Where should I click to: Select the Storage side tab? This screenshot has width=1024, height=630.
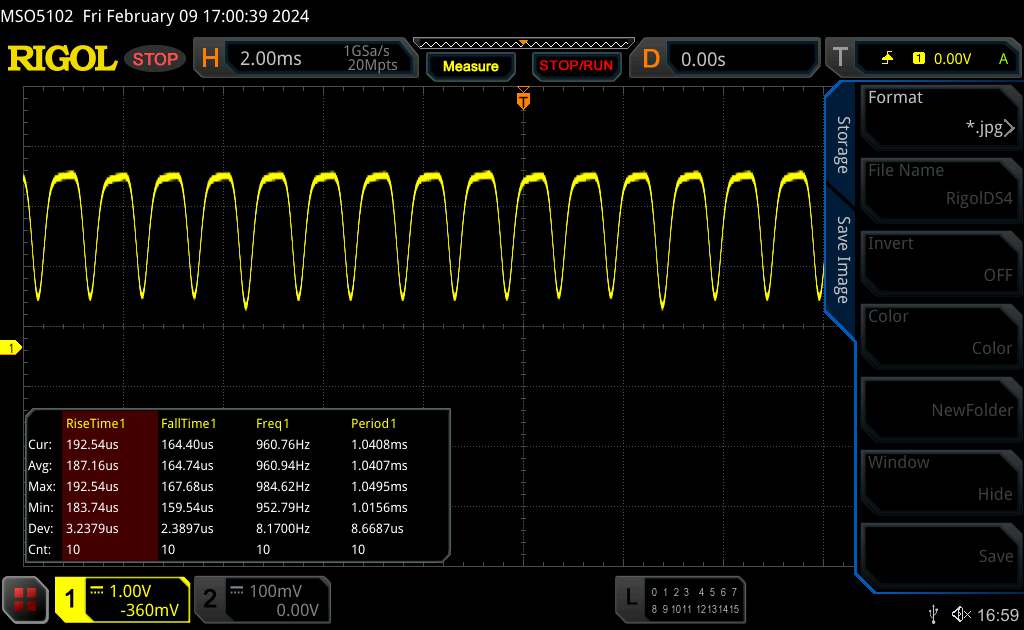(843, 144)
